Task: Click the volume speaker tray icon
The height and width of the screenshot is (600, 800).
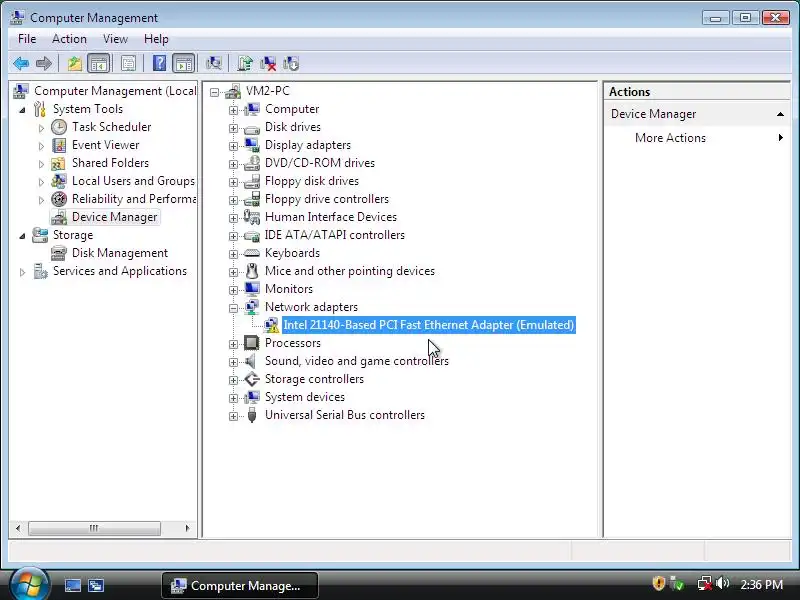Action: click(722, 583)
